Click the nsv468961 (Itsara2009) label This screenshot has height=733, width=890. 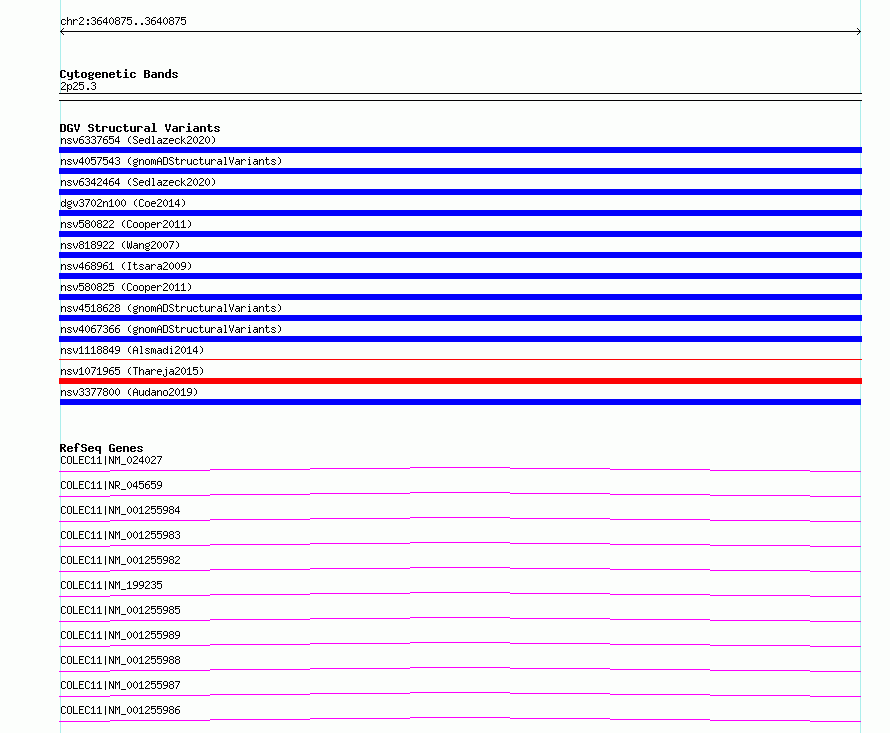126,266
